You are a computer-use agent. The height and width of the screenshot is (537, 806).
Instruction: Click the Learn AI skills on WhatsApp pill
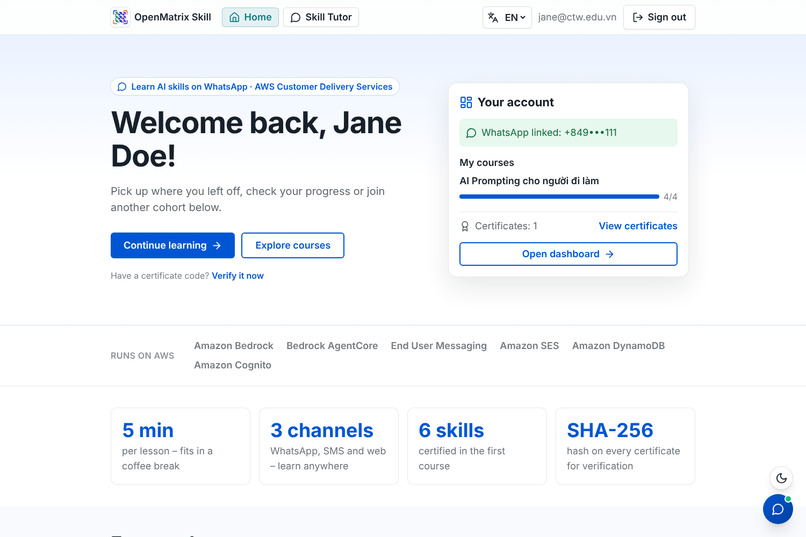pos(255,87)
